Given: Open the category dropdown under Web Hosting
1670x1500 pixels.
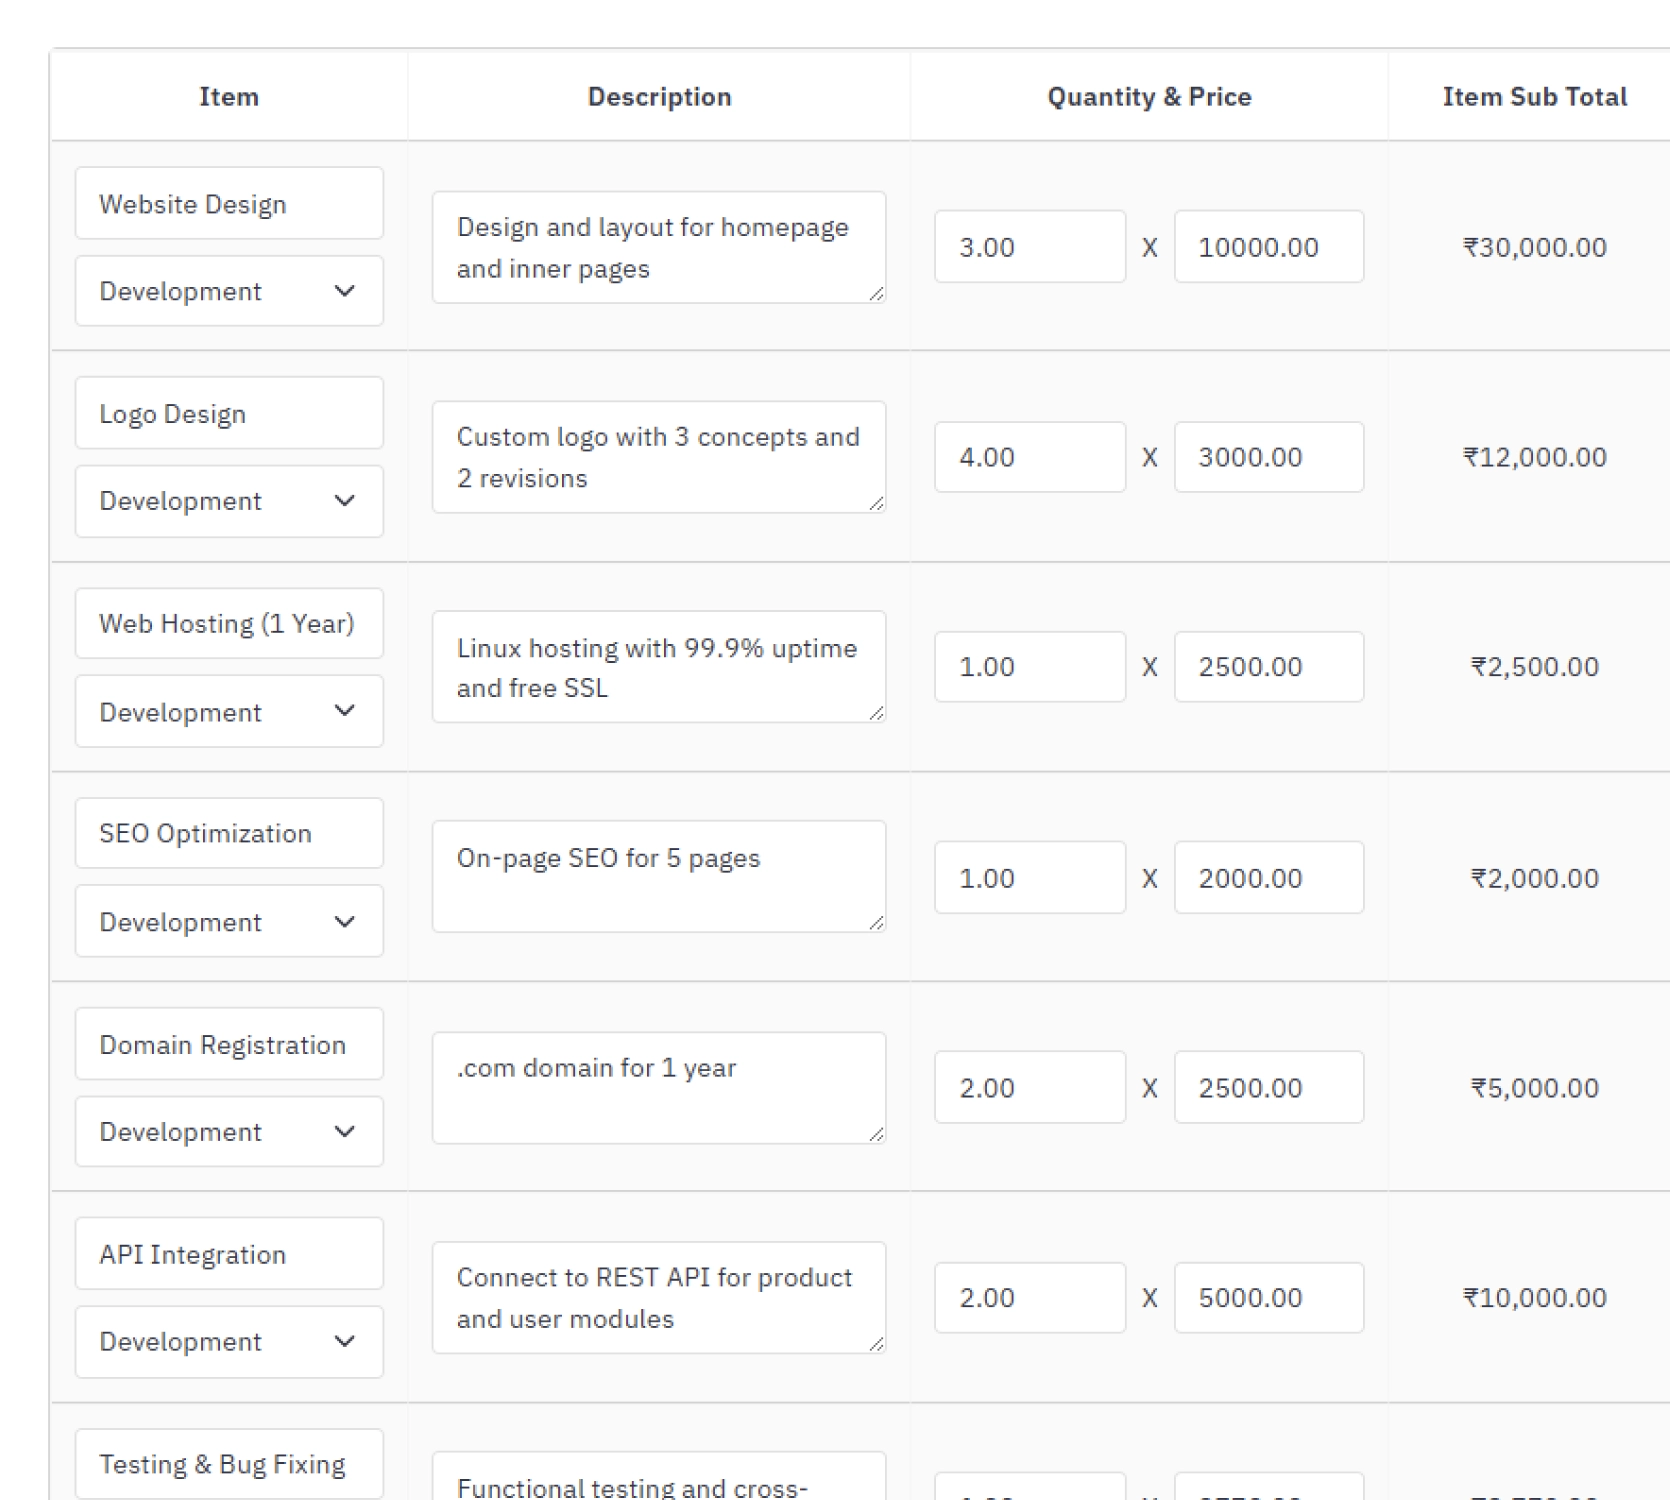Looking at the screenshot, I should coord(229,711).
